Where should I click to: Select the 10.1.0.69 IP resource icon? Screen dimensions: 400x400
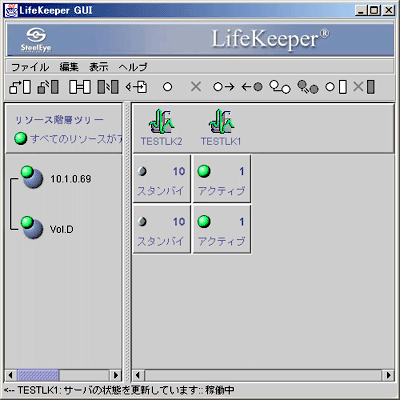32,177
